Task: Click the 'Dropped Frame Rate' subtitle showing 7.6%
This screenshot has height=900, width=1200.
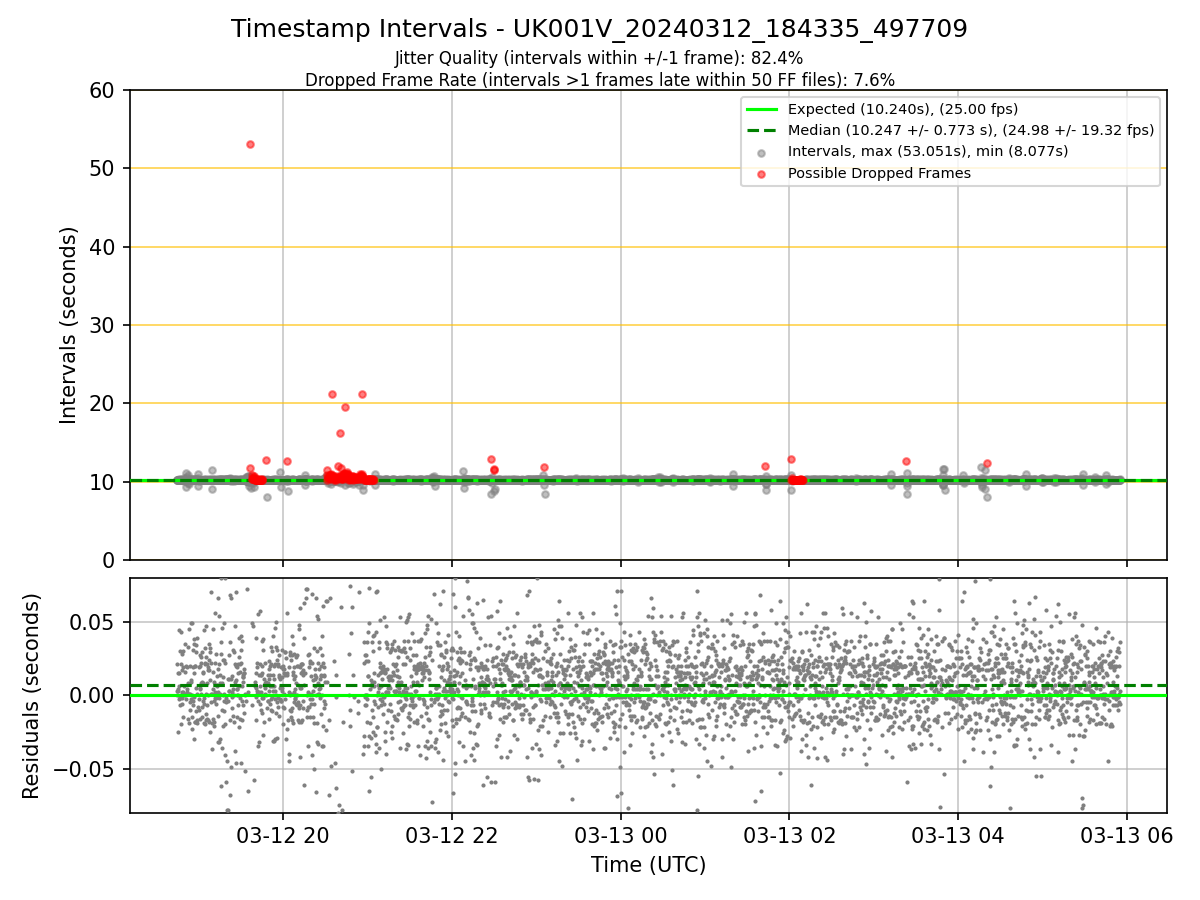Action: click(x=599, y=80)
